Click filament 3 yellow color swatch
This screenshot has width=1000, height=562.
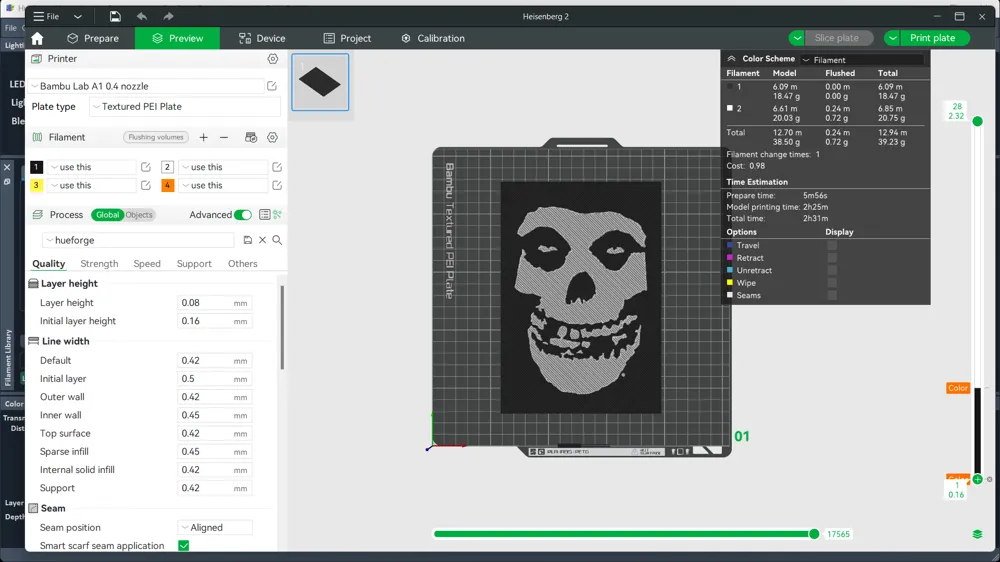pyautogui.click(x=36, y=186)
